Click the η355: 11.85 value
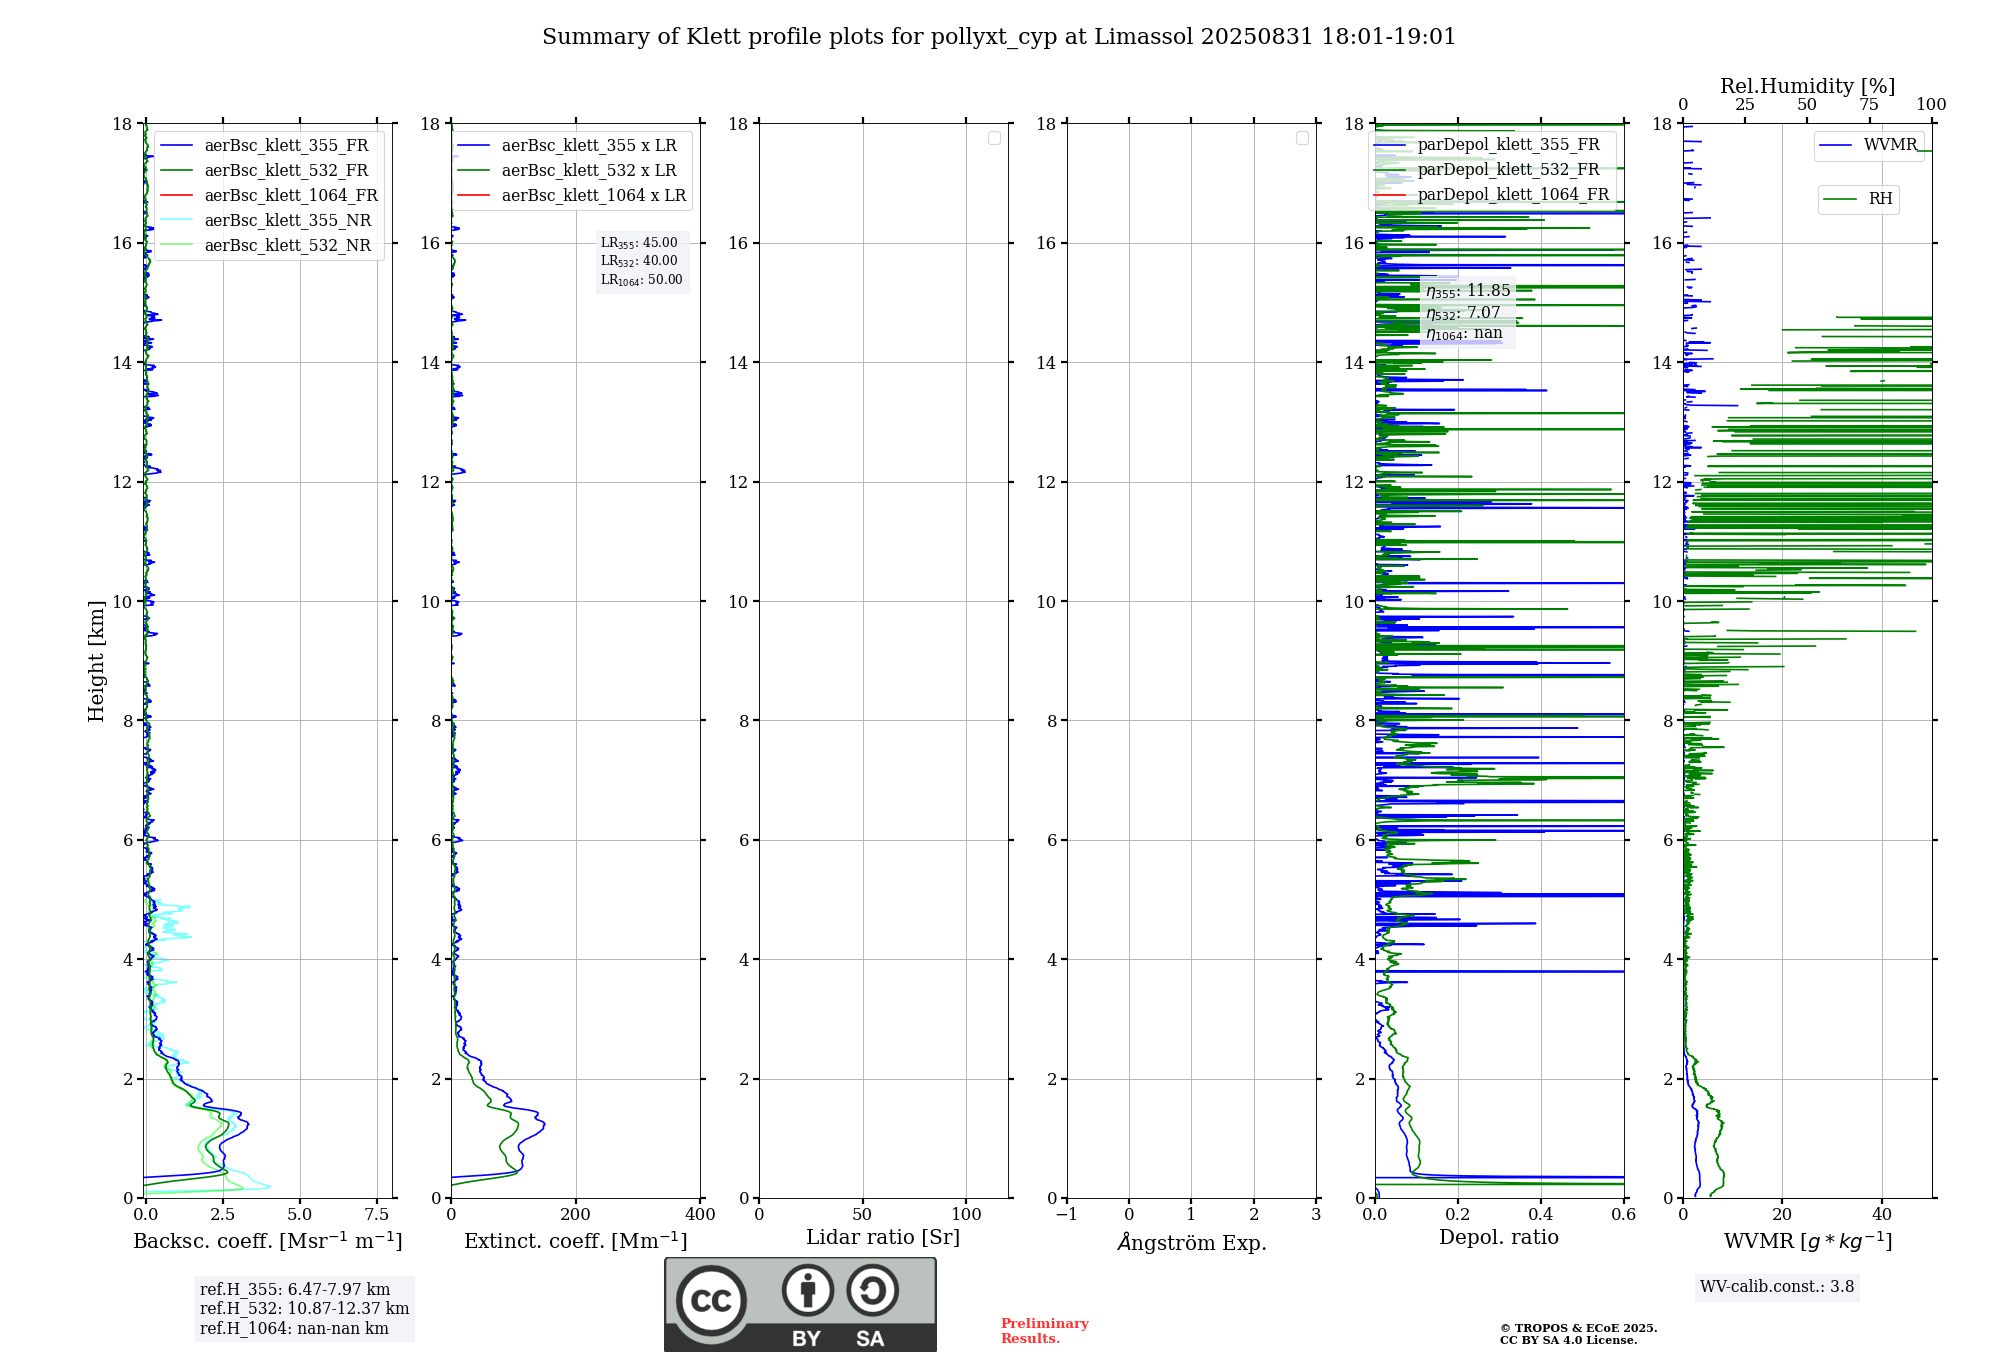 [1468, 291]
